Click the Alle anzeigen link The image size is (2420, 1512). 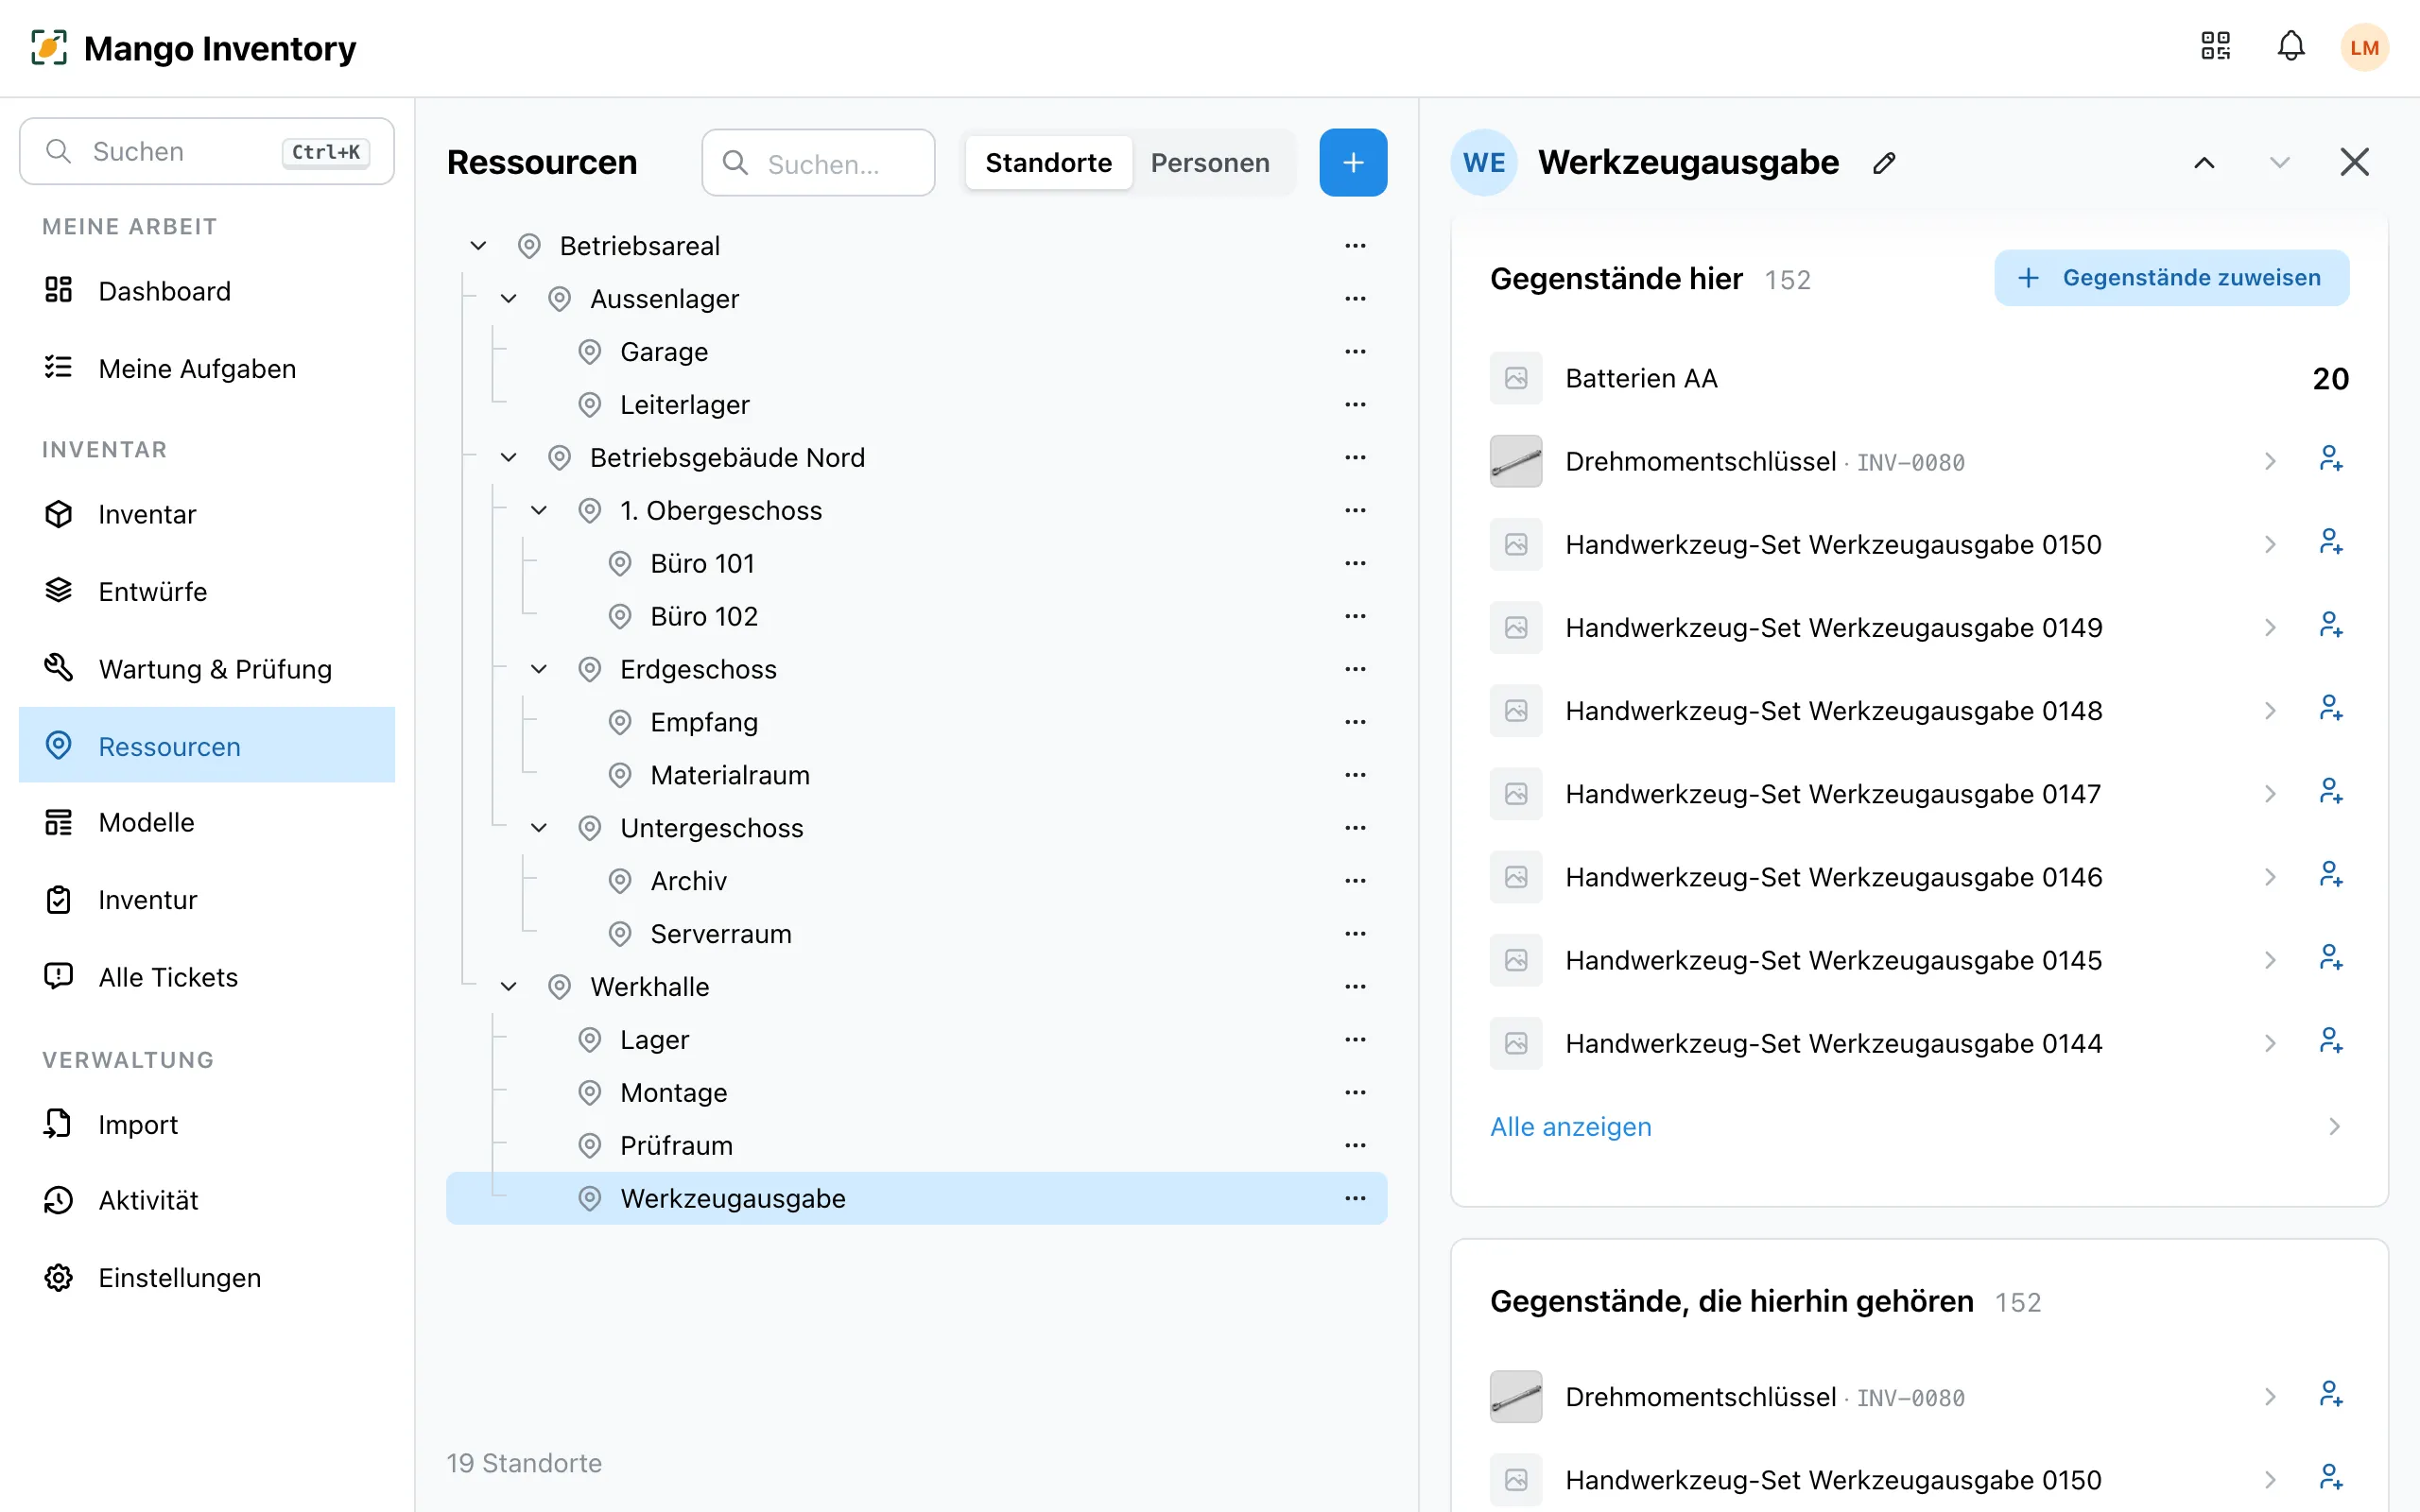(1570, 1127)
